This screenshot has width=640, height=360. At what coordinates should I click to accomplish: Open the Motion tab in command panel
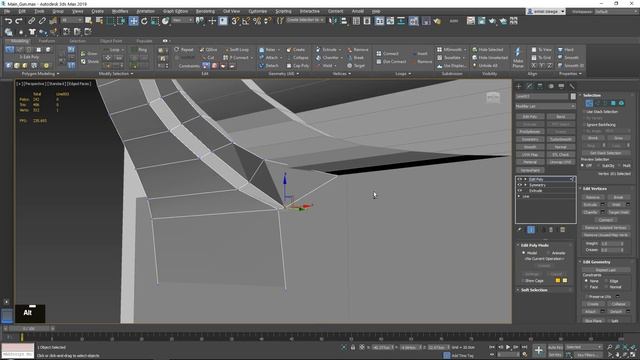[x=551, y=86]
